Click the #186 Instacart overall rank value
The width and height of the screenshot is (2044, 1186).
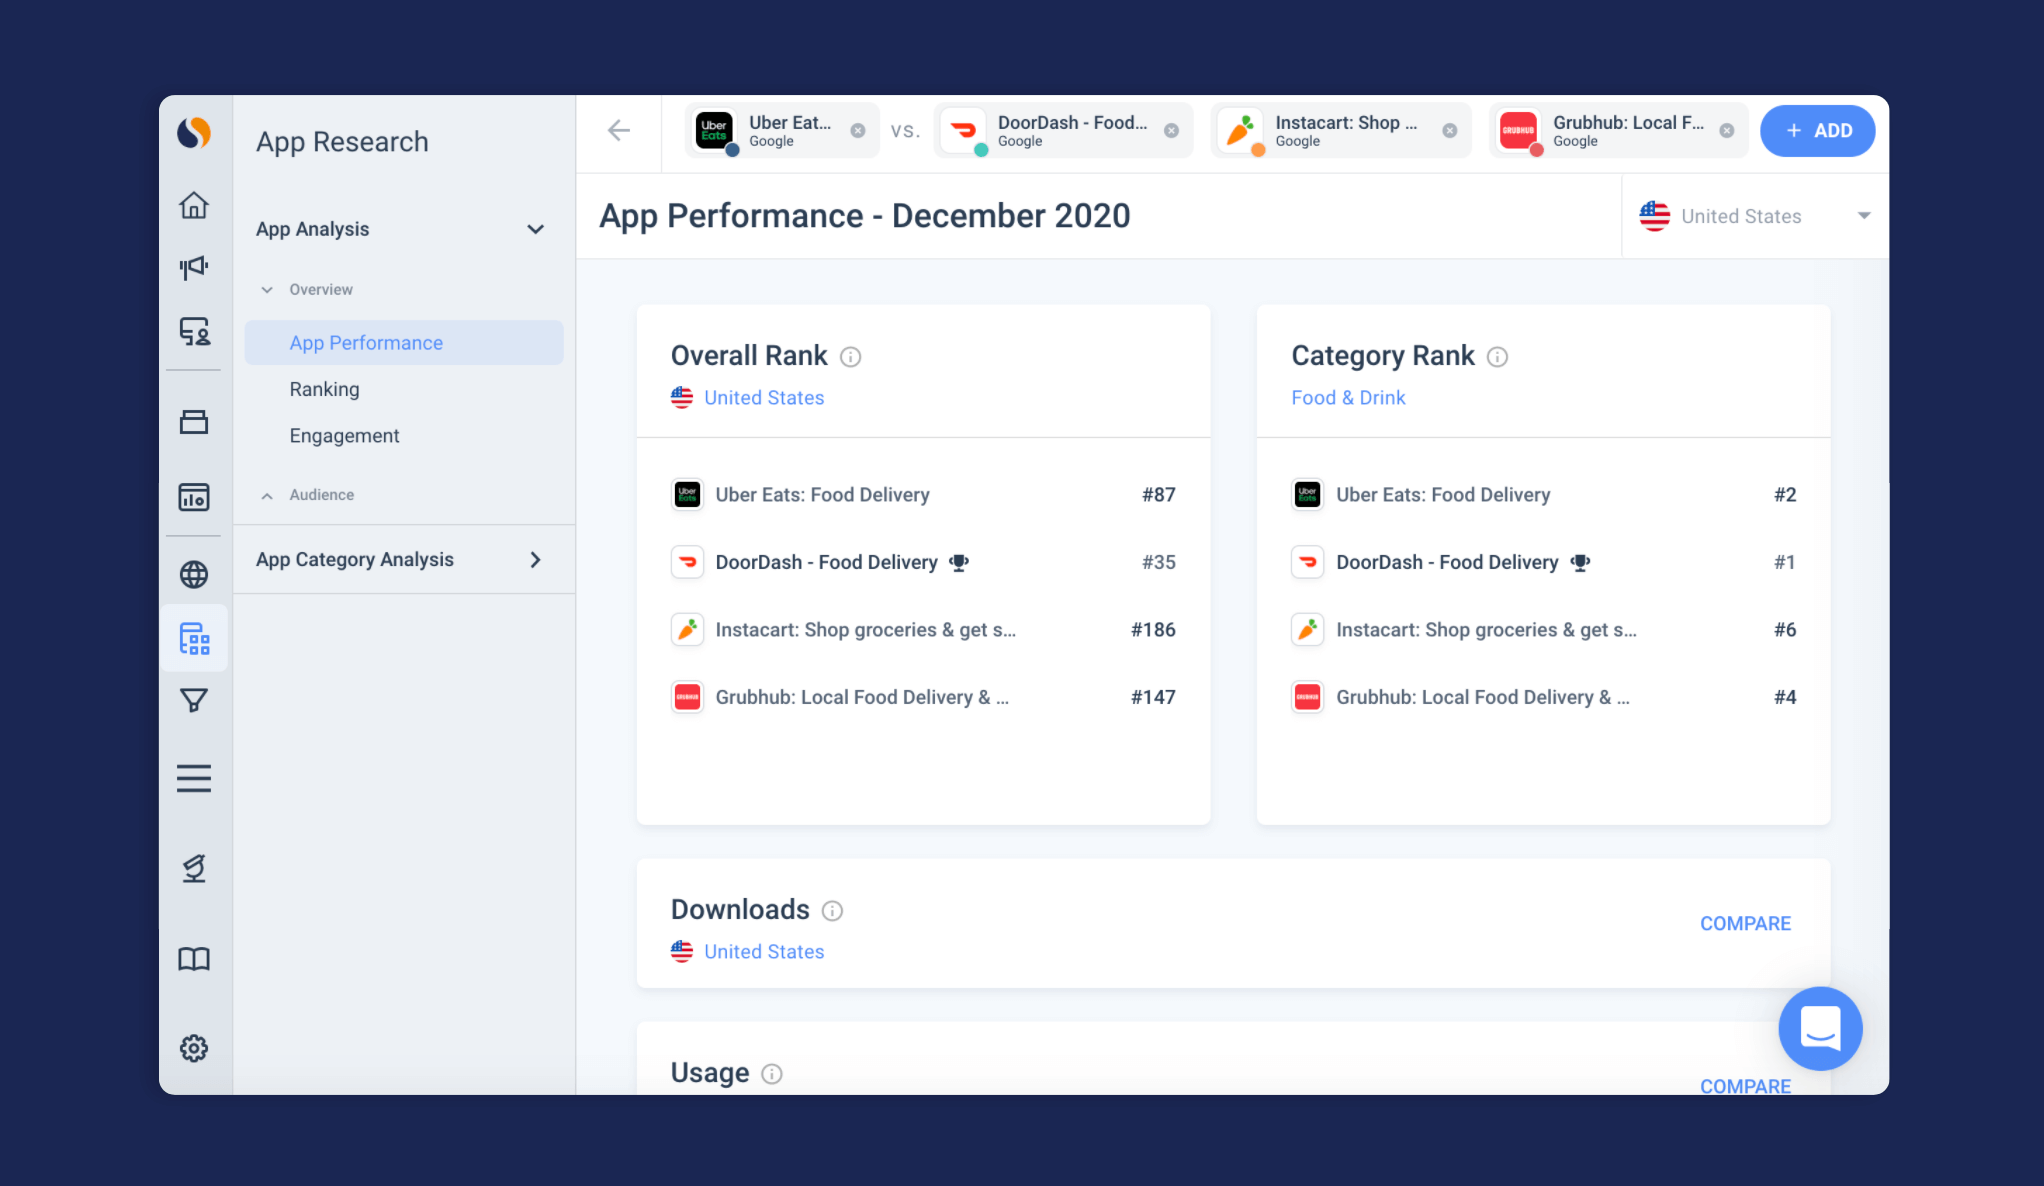(x=1153, y=630)
